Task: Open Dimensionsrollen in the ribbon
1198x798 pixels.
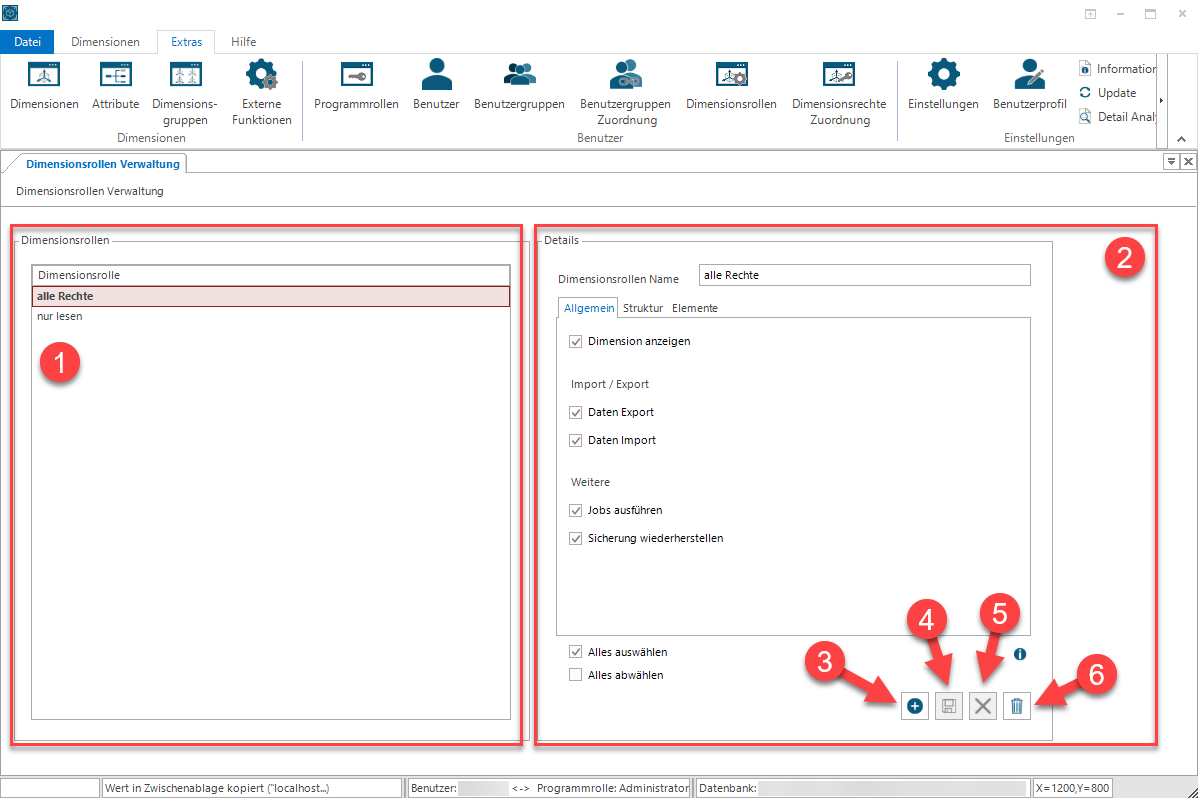Action: tap(731, 85)
